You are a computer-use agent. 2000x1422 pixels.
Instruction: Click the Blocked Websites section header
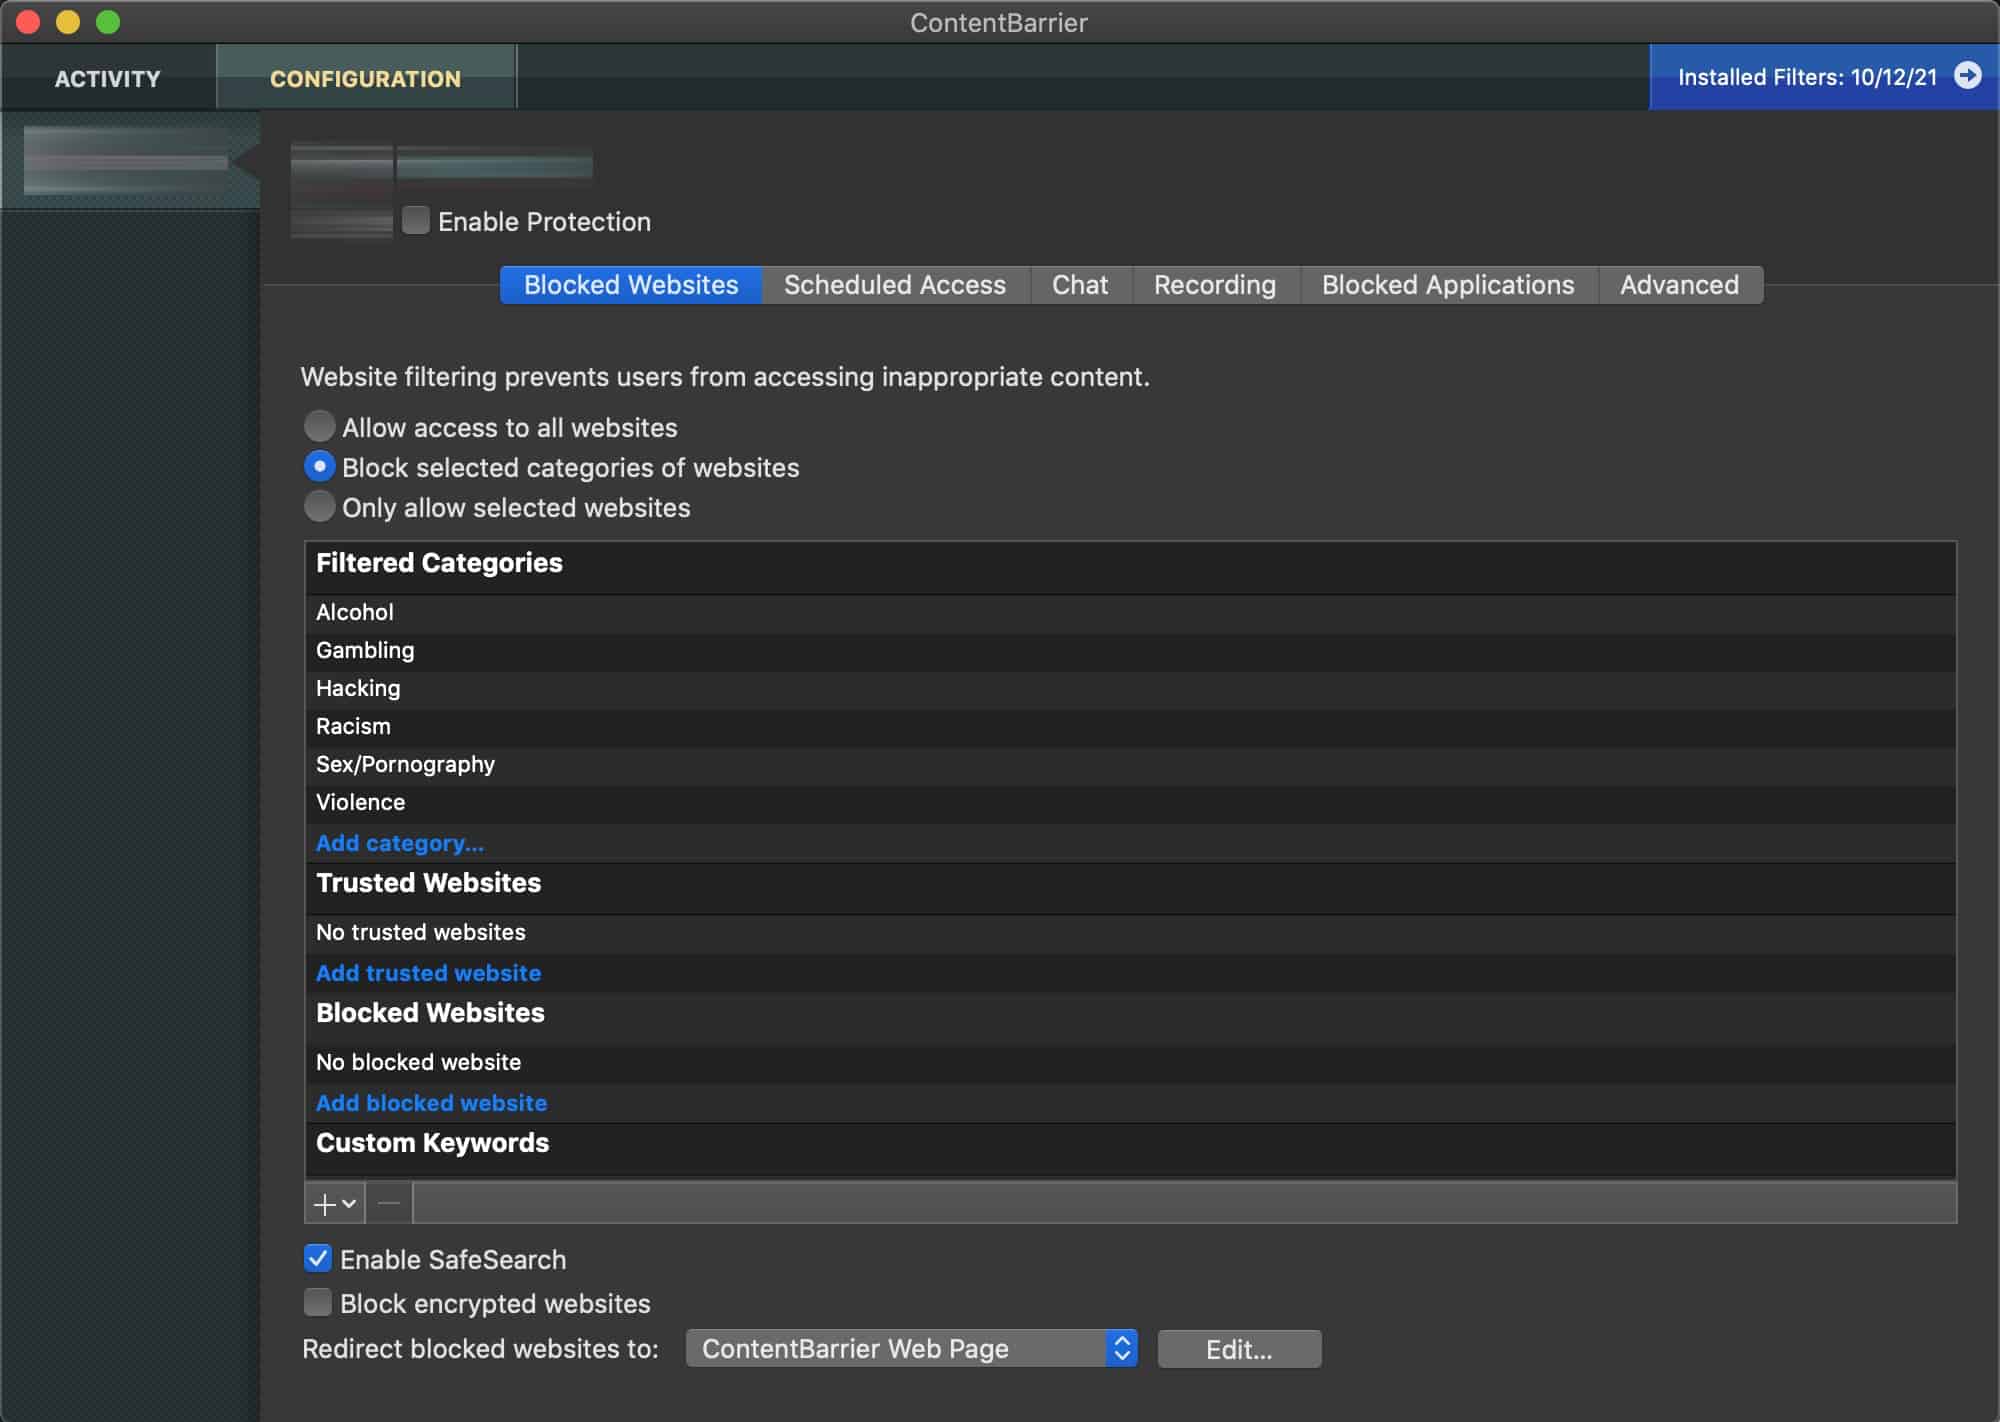[x=1130, y=1017]
